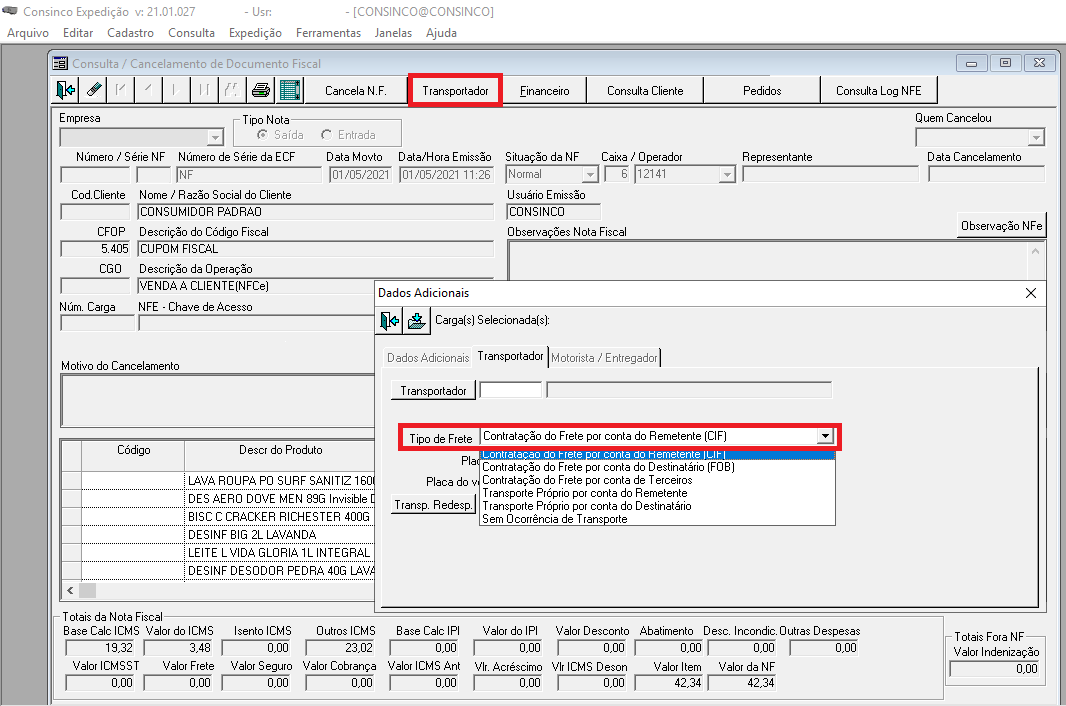Click the Transportador toolbar button
Viewport: 1066px width, 706px height.
click(x=455, y=90)
